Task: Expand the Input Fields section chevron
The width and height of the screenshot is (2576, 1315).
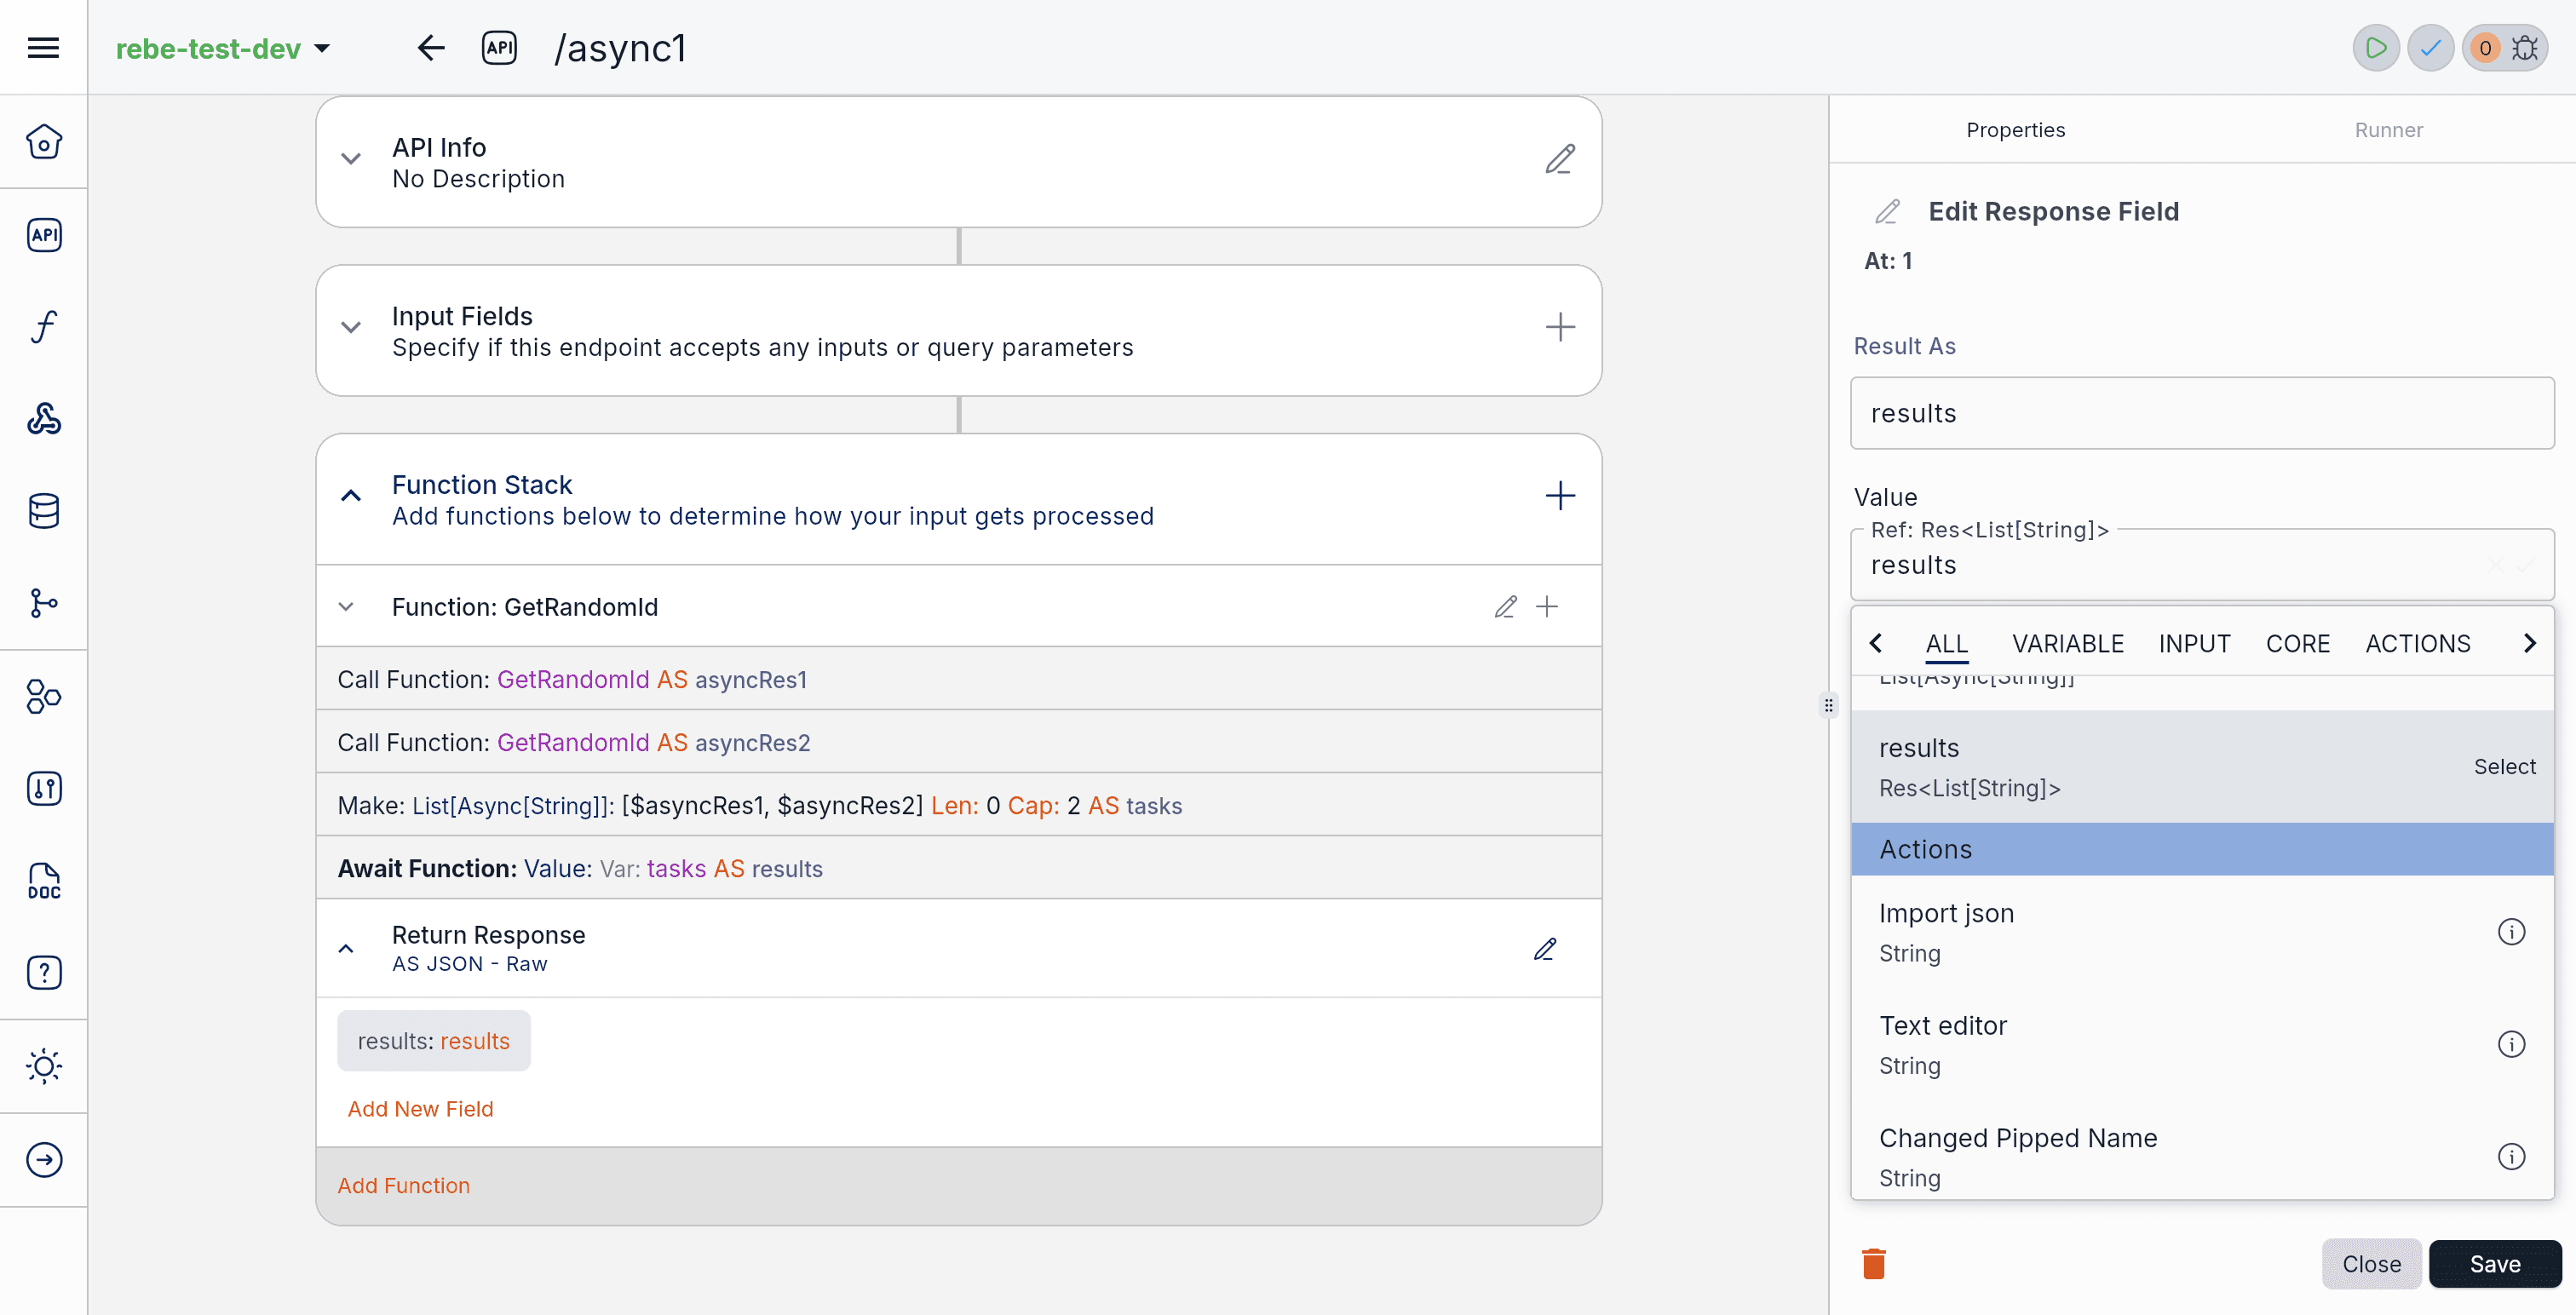Action: [x=350, y=327]
